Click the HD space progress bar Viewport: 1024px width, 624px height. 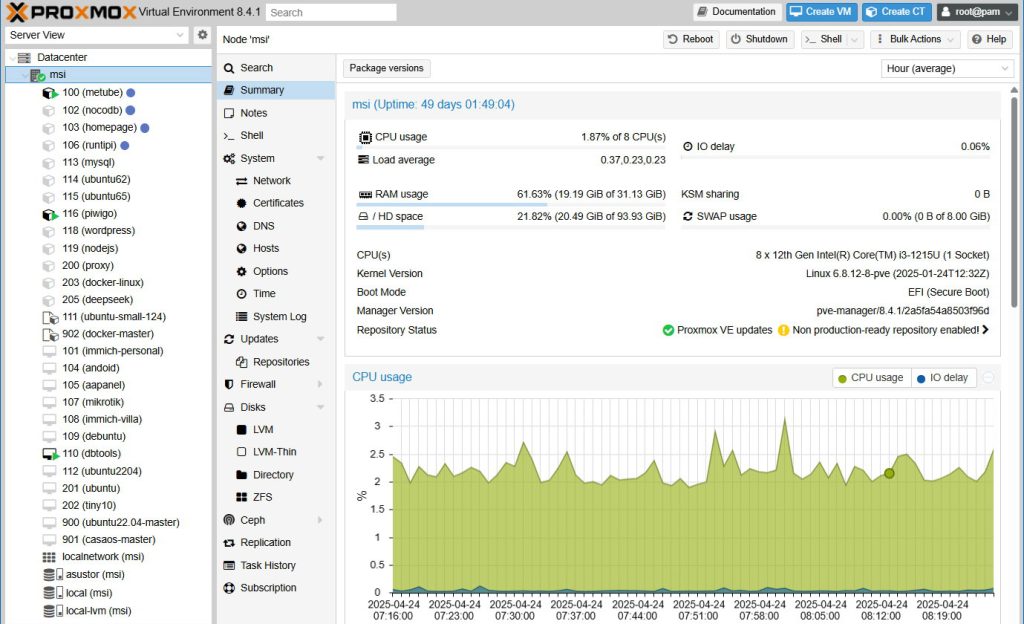pyautogui.click(x=511, y=227)
